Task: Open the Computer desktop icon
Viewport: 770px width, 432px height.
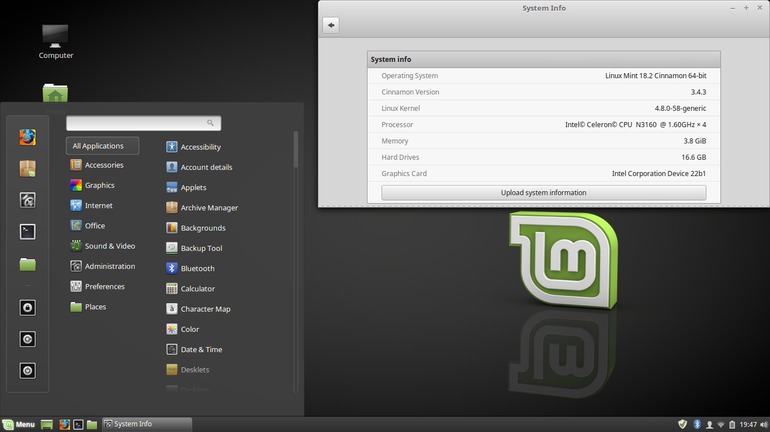Action: point(55,42)
